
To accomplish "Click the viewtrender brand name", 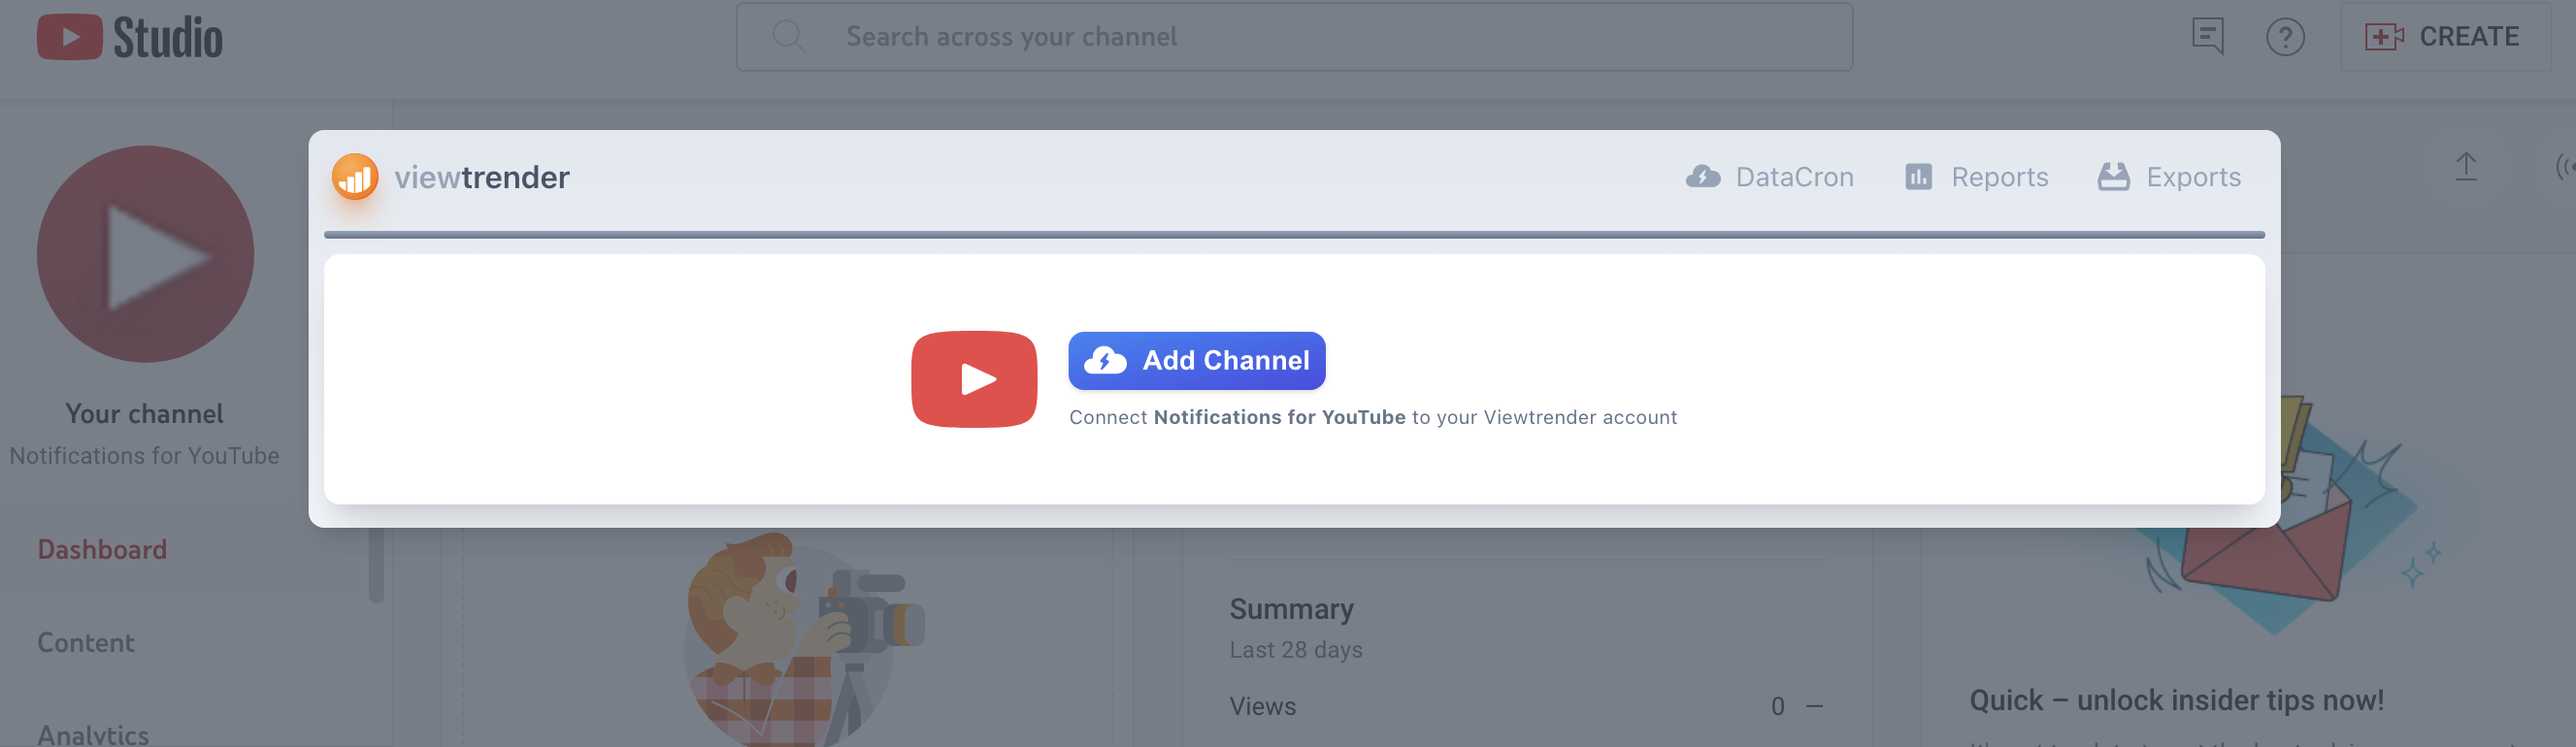I will click(x=482, y=177).
